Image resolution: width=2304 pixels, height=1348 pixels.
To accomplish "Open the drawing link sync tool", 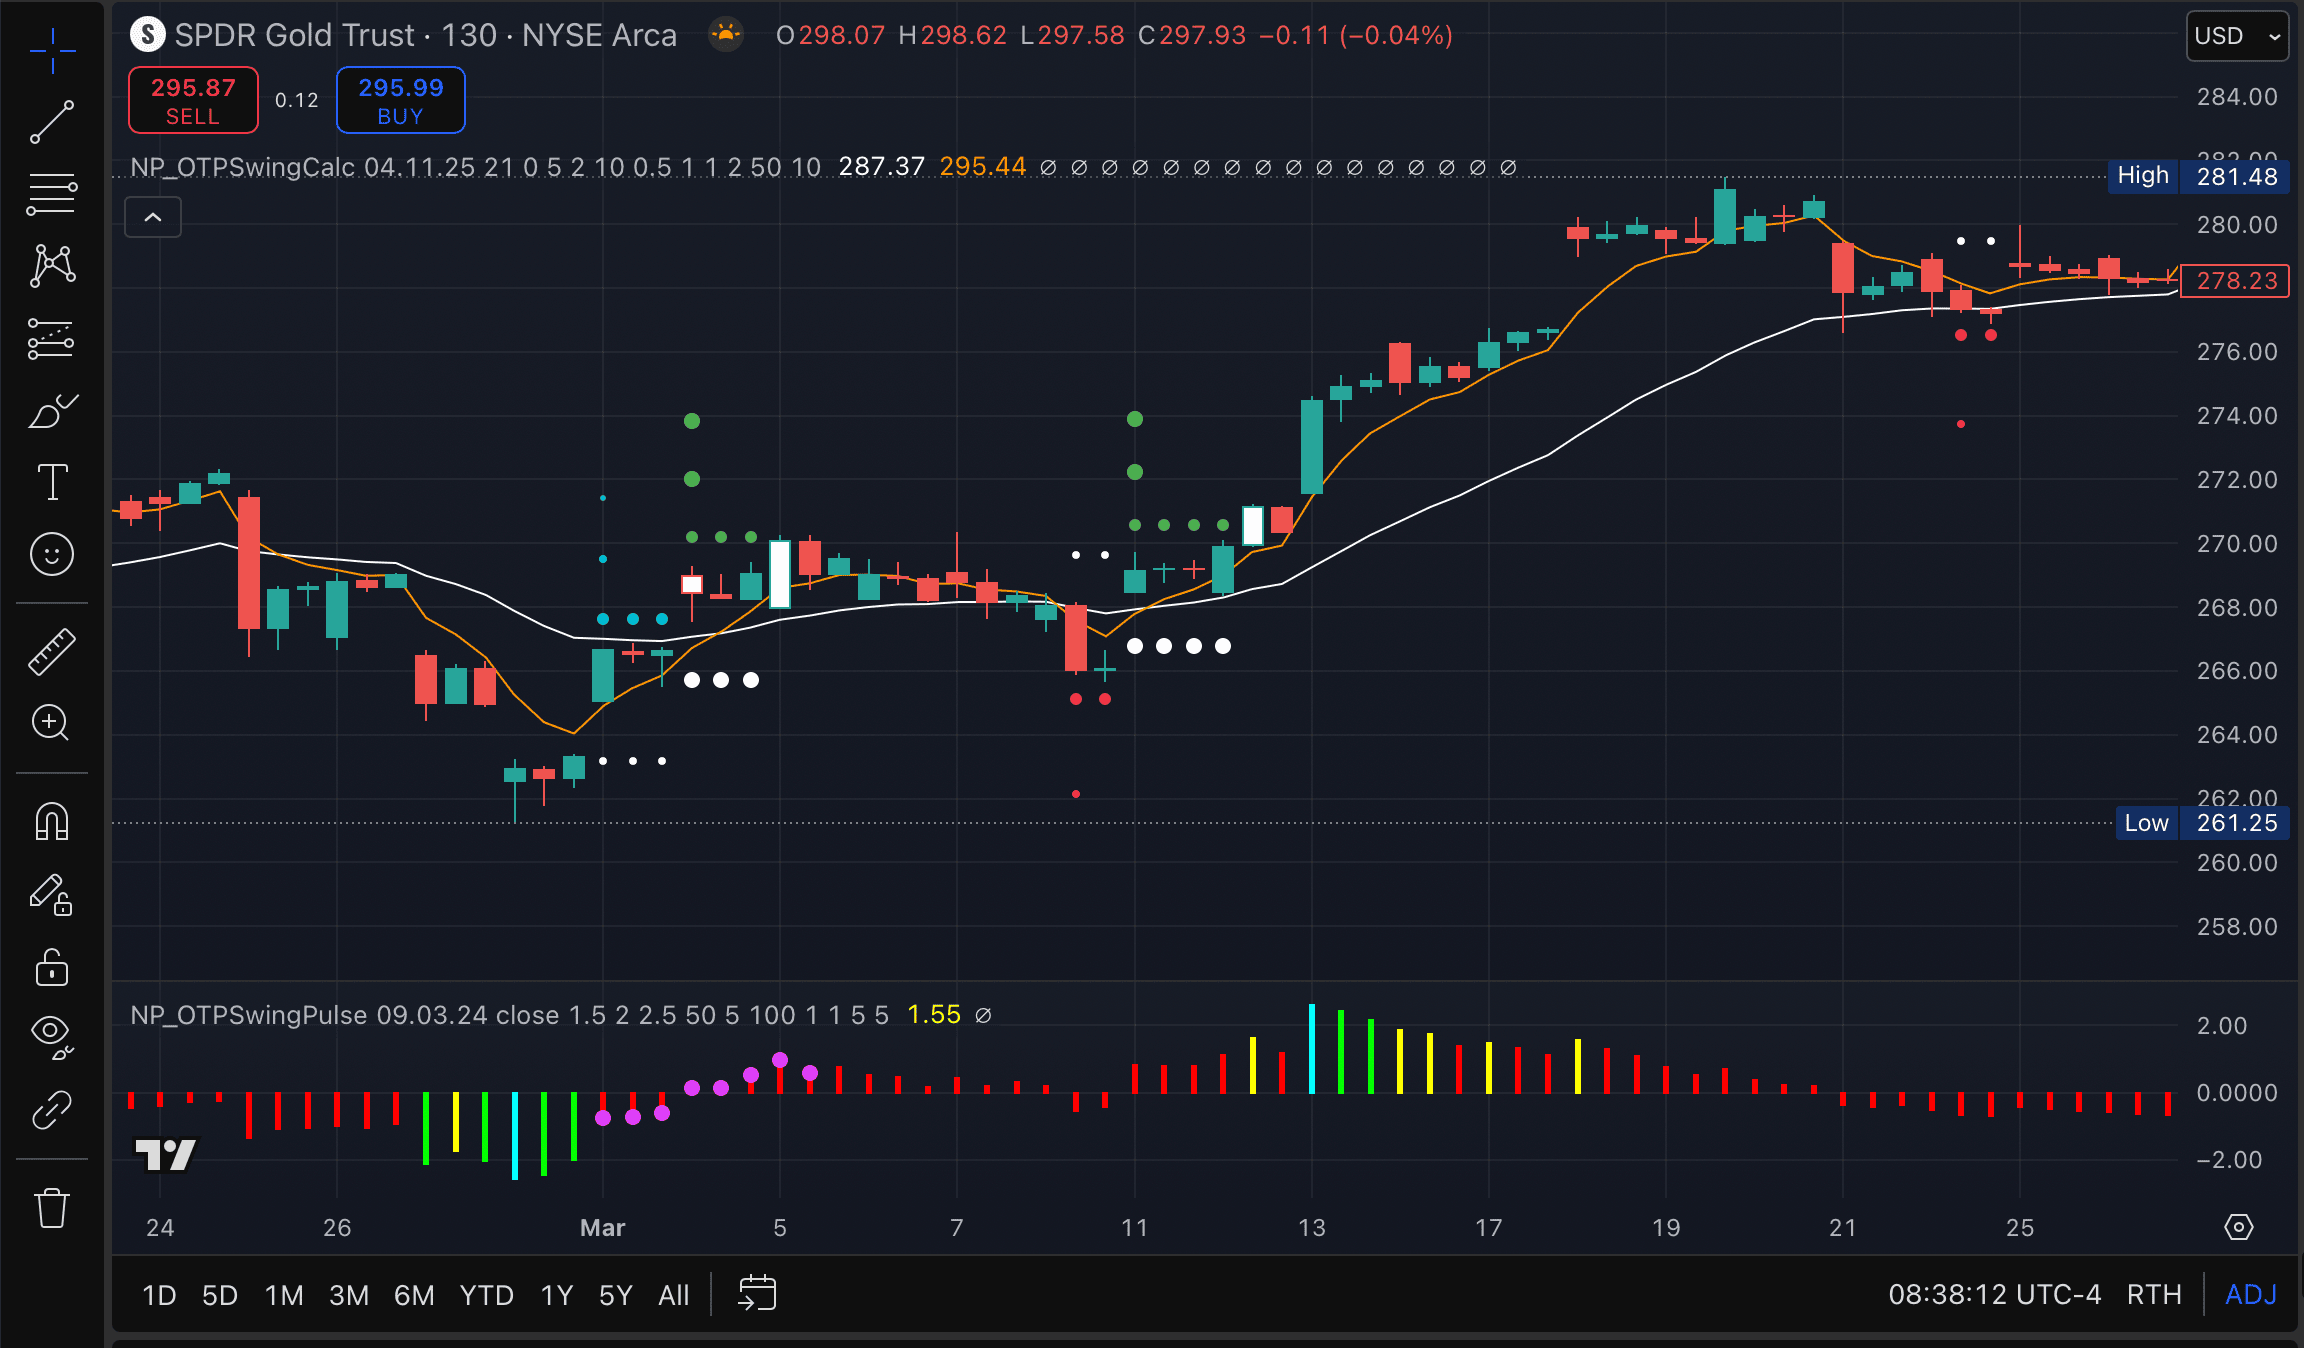I will (x=52, y=1110).
